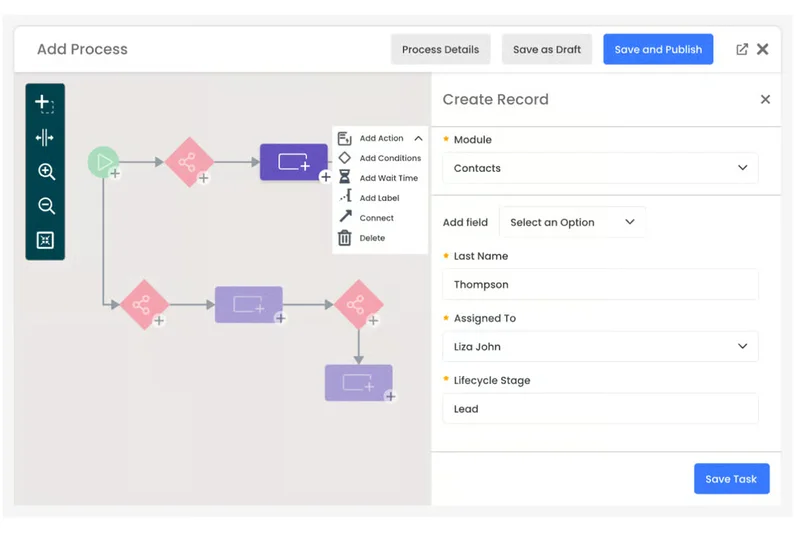Click Save as Draft button
The height and width of the screenshot is (533, 800).
[x=546, y=49]
